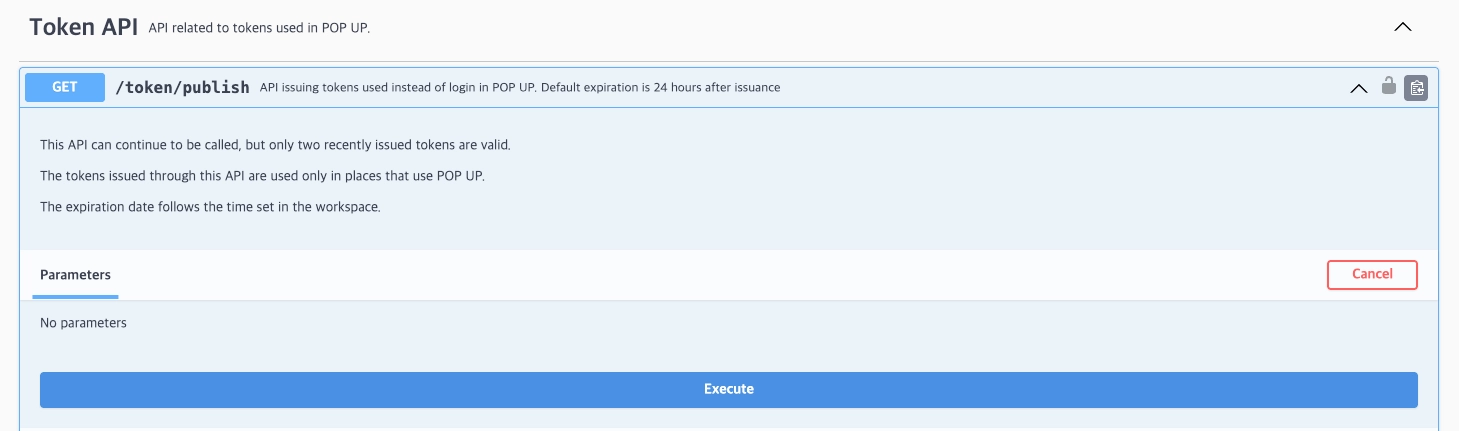This screenshot has width=1459, height=431.
Task: Copy the endpoint path with clipboard icon
Action: [x=1415, y=88]
